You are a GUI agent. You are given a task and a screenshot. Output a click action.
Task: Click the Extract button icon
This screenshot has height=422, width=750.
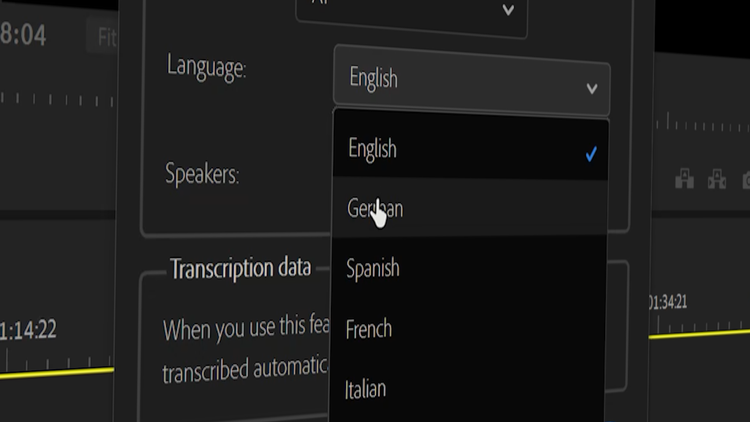[x=717, y=179]
